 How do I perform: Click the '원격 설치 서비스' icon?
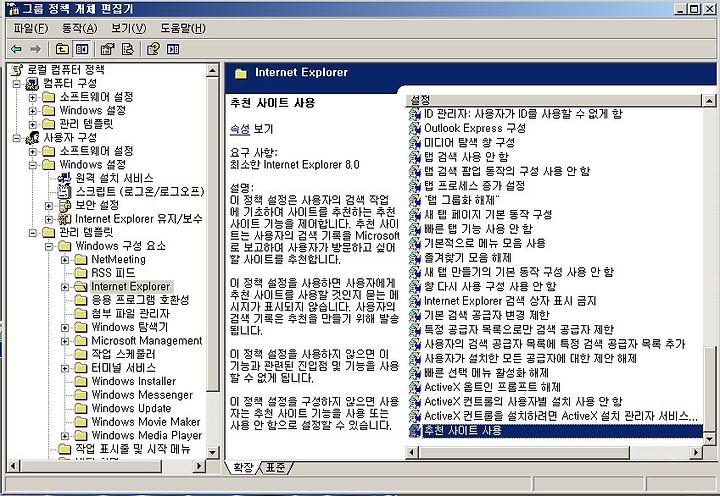pyautogui.click(x=65, y=178)
